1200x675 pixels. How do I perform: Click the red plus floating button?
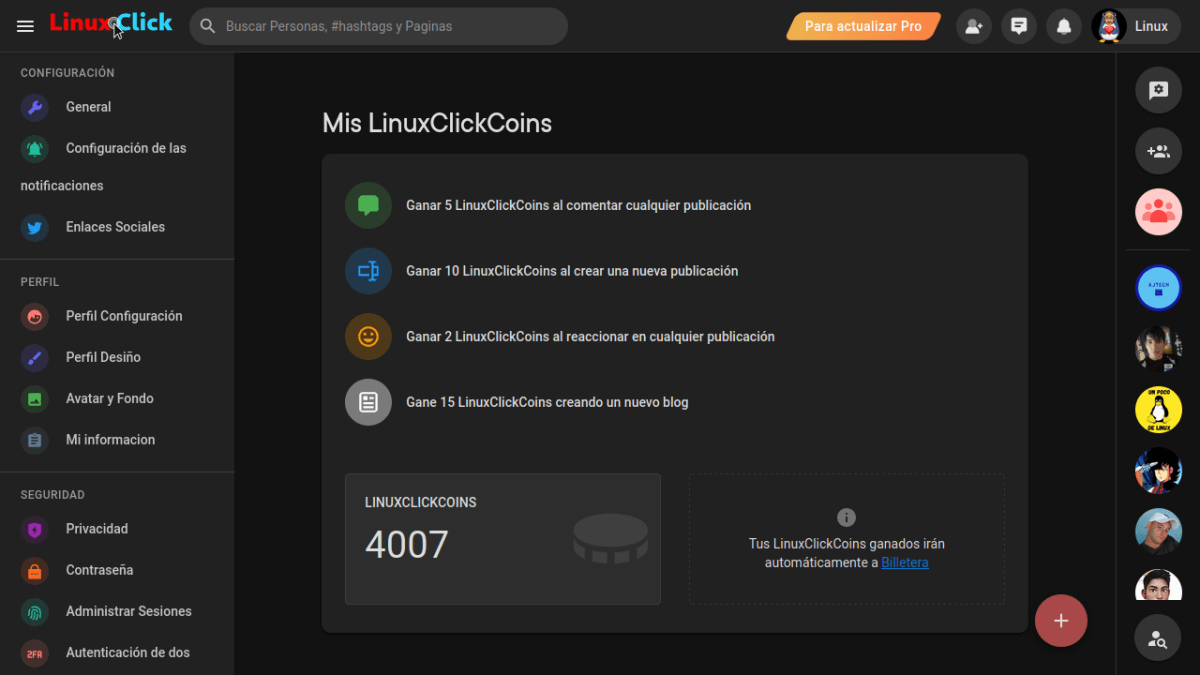pyautogui.click(x=1061, y=621)
